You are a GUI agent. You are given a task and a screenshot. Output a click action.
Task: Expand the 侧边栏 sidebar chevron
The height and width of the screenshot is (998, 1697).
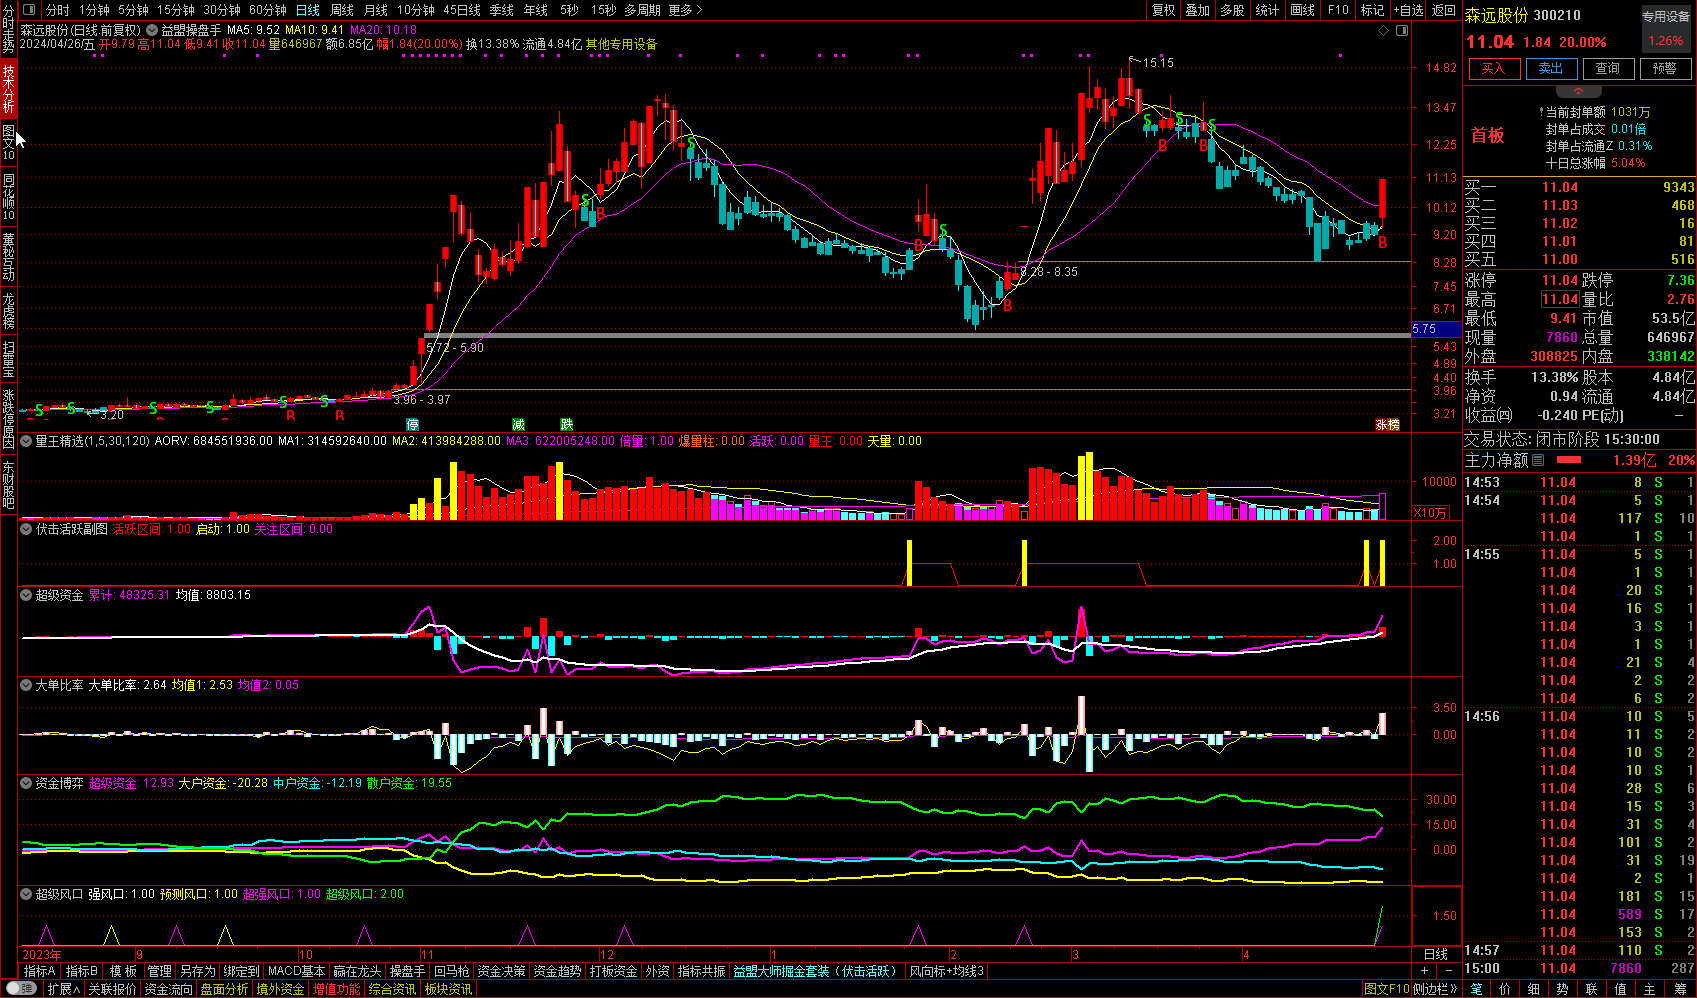point(1435,989)
